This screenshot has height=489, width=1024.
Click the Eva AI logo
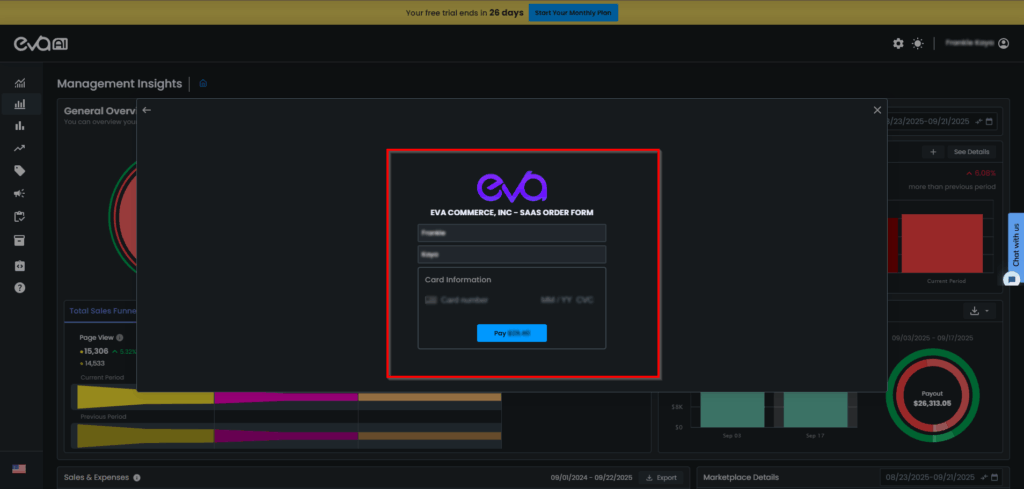click(40, 44)
